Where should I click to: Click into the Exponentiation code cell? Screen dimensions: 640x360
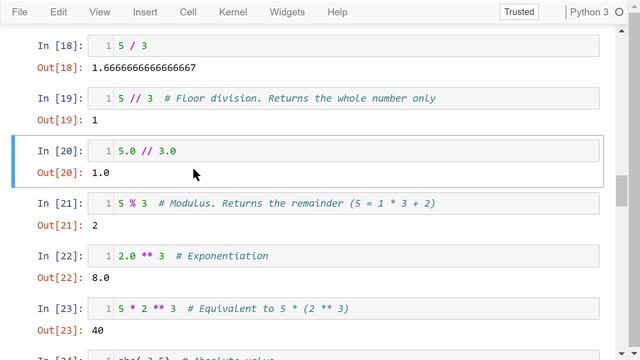point(343,256)
